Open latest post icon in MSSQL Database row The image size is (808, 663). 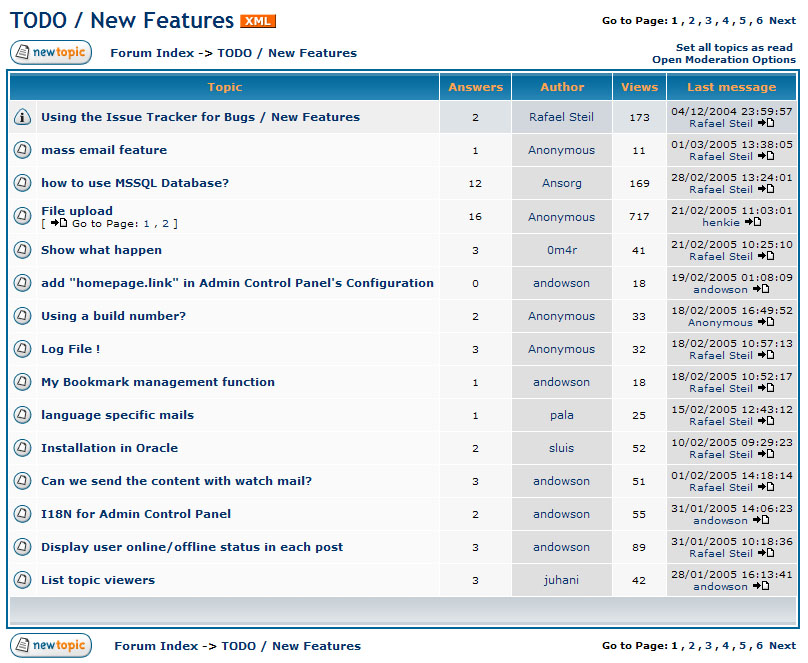(x=765, y=189)
